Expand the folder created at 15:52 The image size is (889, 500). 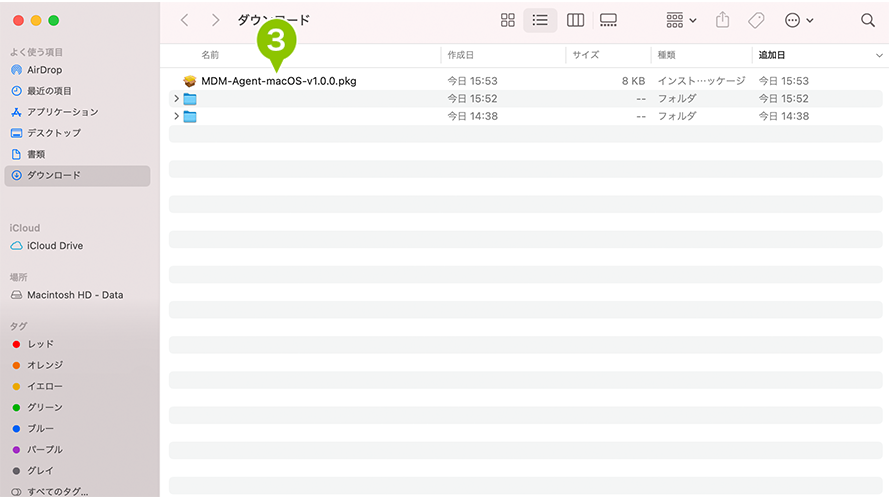[x=176, y=99]
